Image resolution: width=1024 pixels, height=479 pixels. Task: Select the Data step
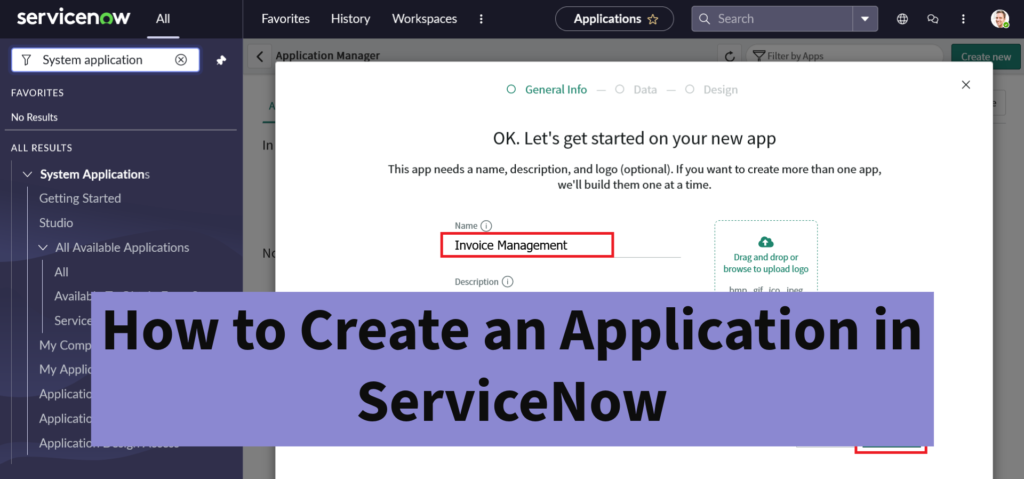(636, 90)
